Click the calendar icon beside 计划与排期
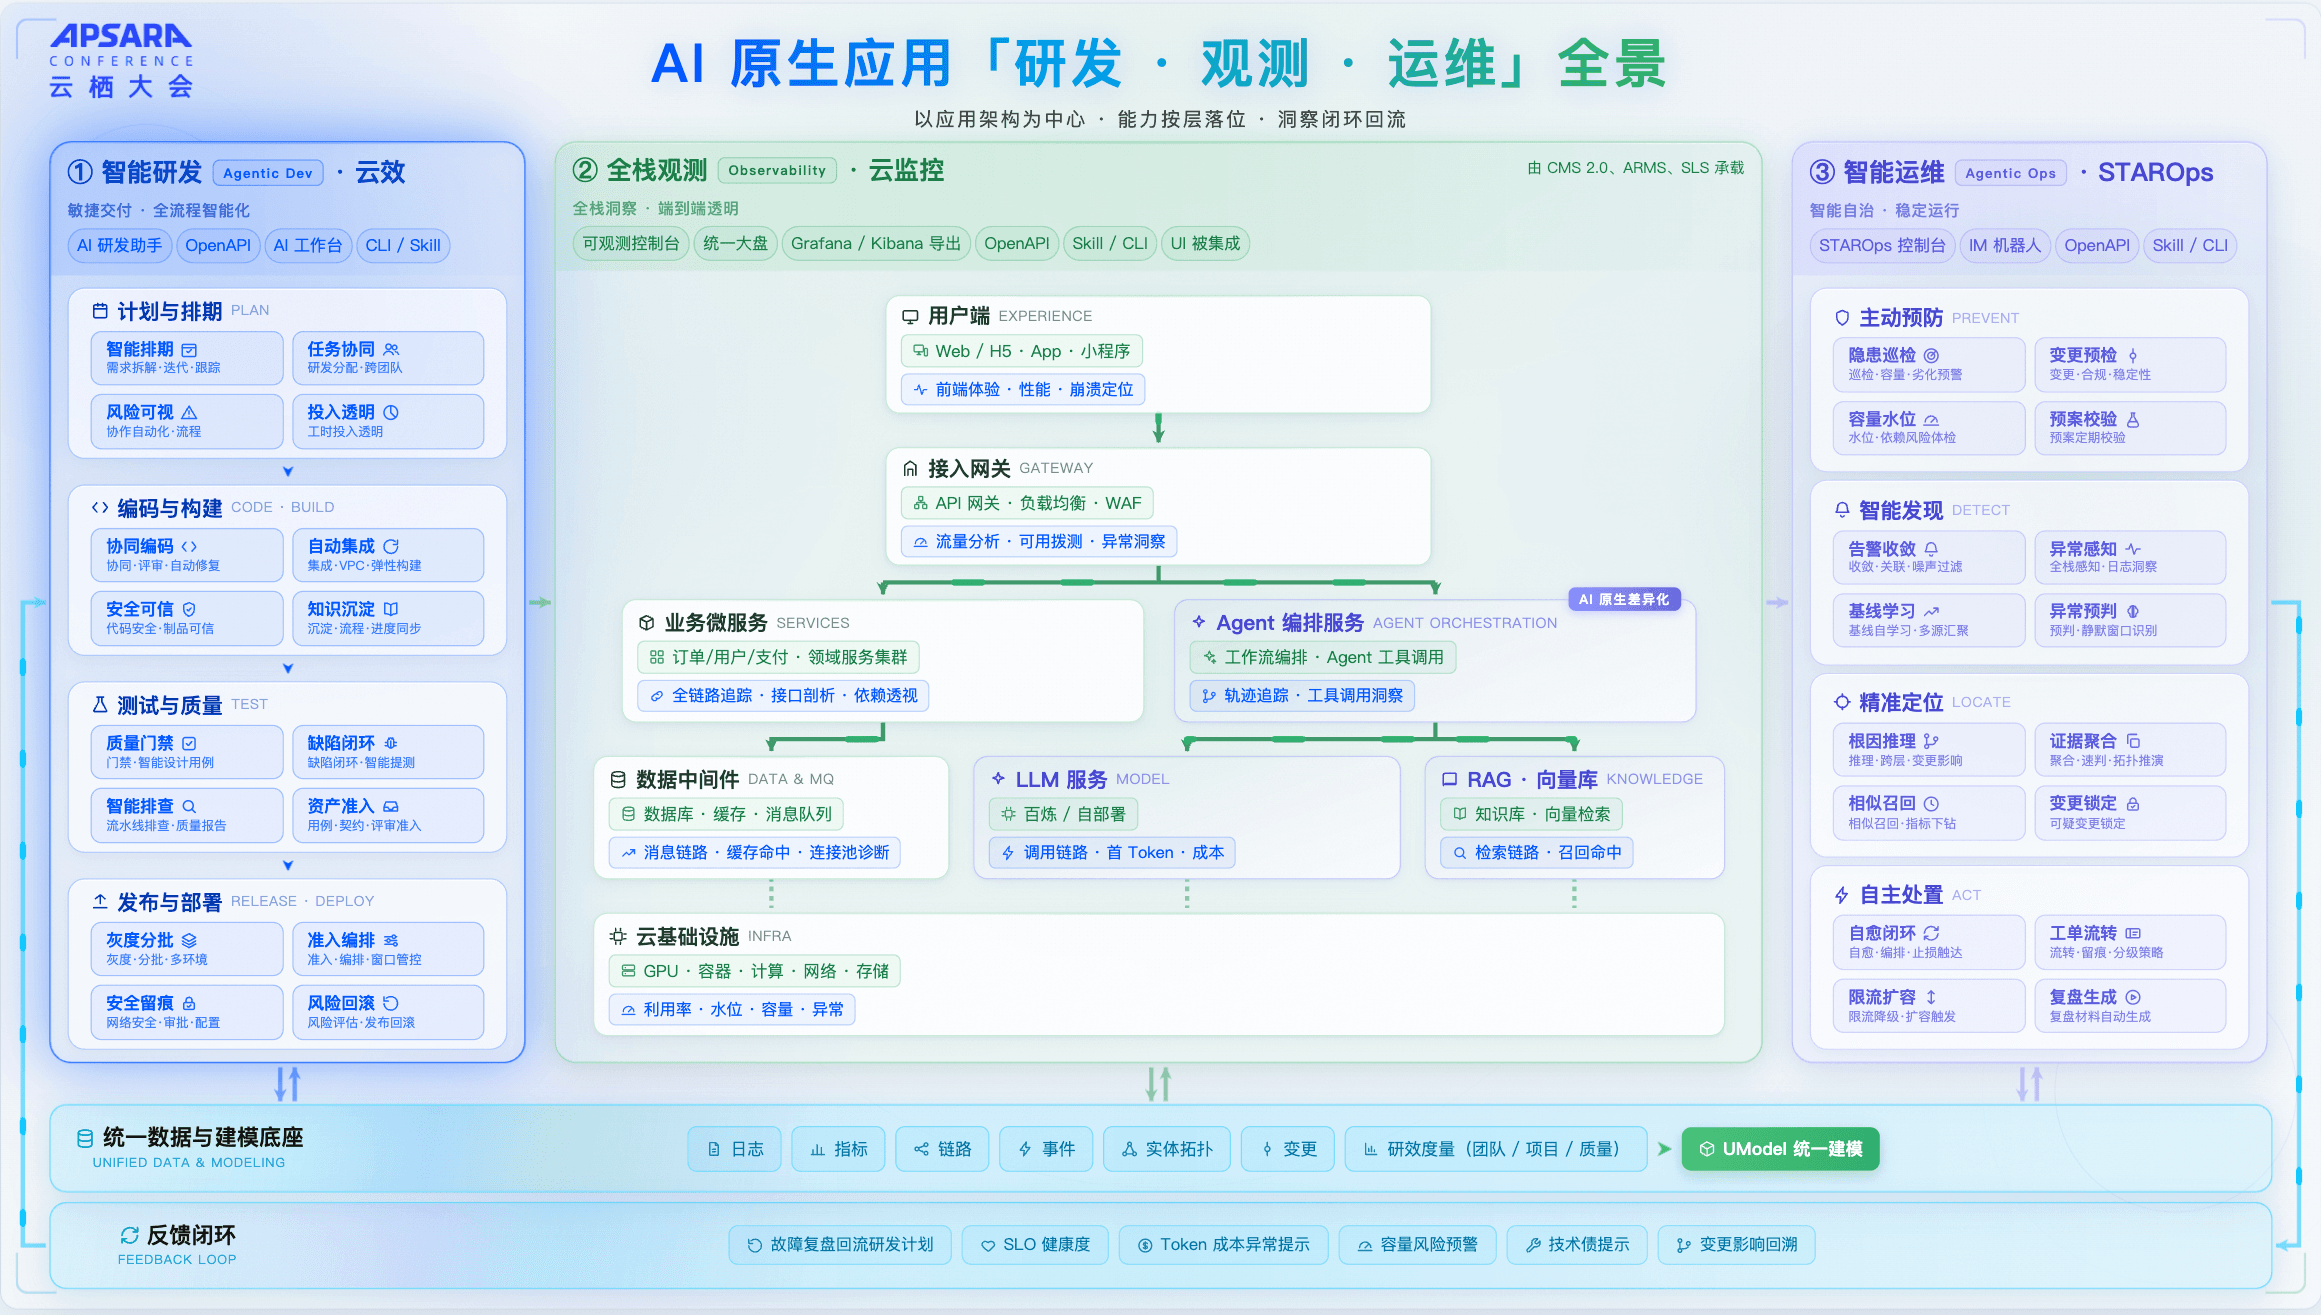This screenshot has height=1315, width=2321. (x=100, y=311)
